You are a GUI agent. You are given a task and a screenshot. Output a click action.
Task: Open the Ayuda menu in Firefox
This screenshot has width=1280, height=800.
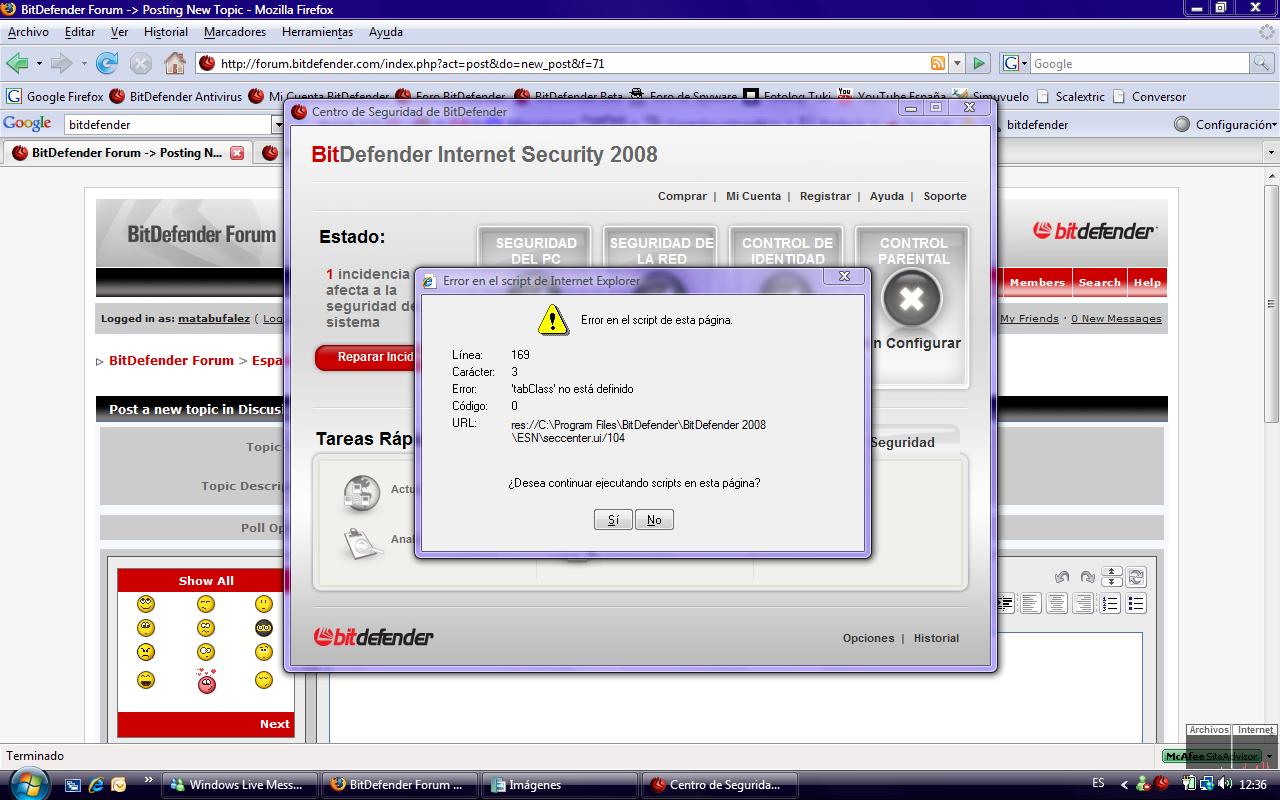click(x=386, y=32)
